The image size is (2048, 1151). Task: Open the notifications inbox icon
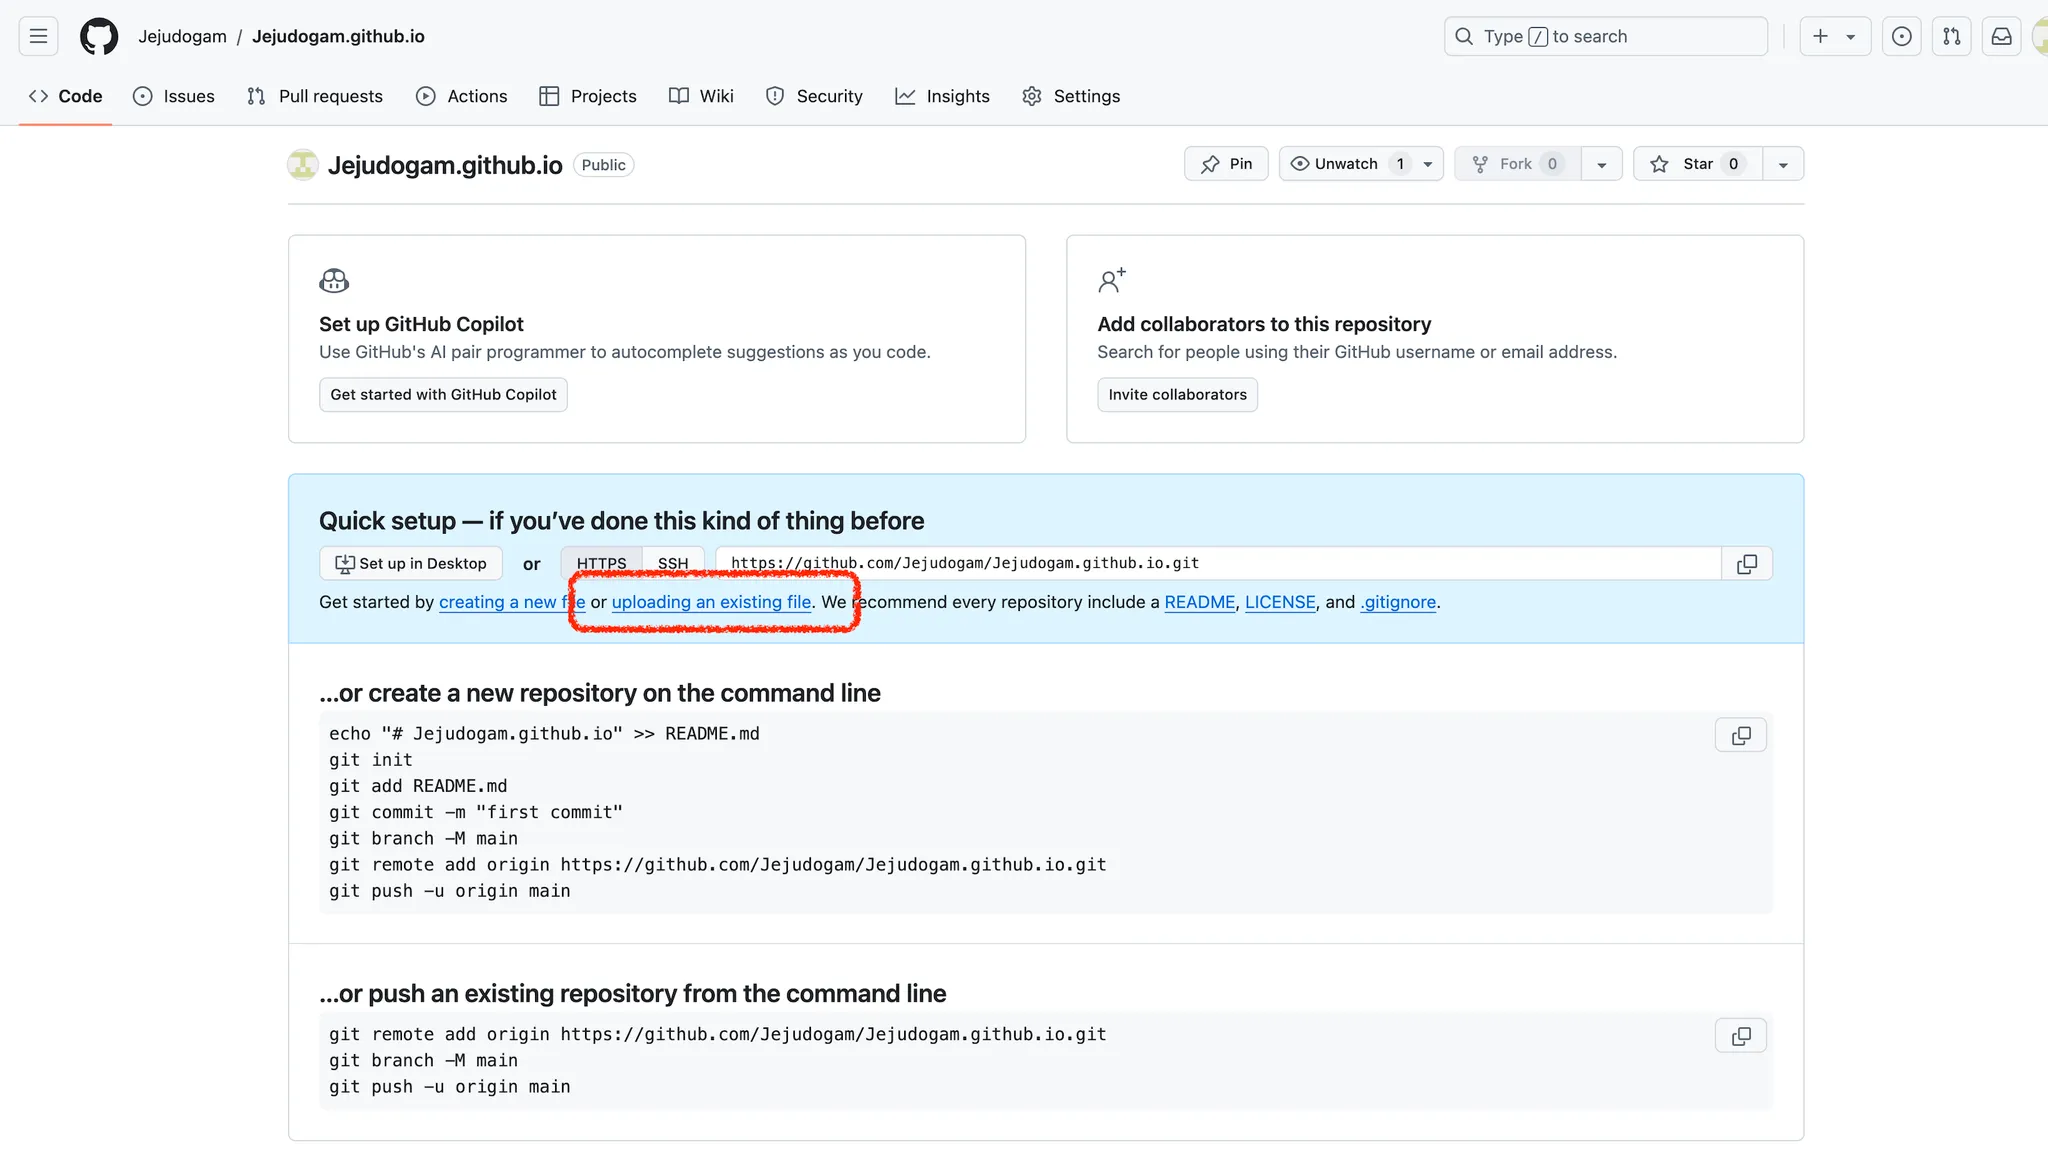[2001, 36]
